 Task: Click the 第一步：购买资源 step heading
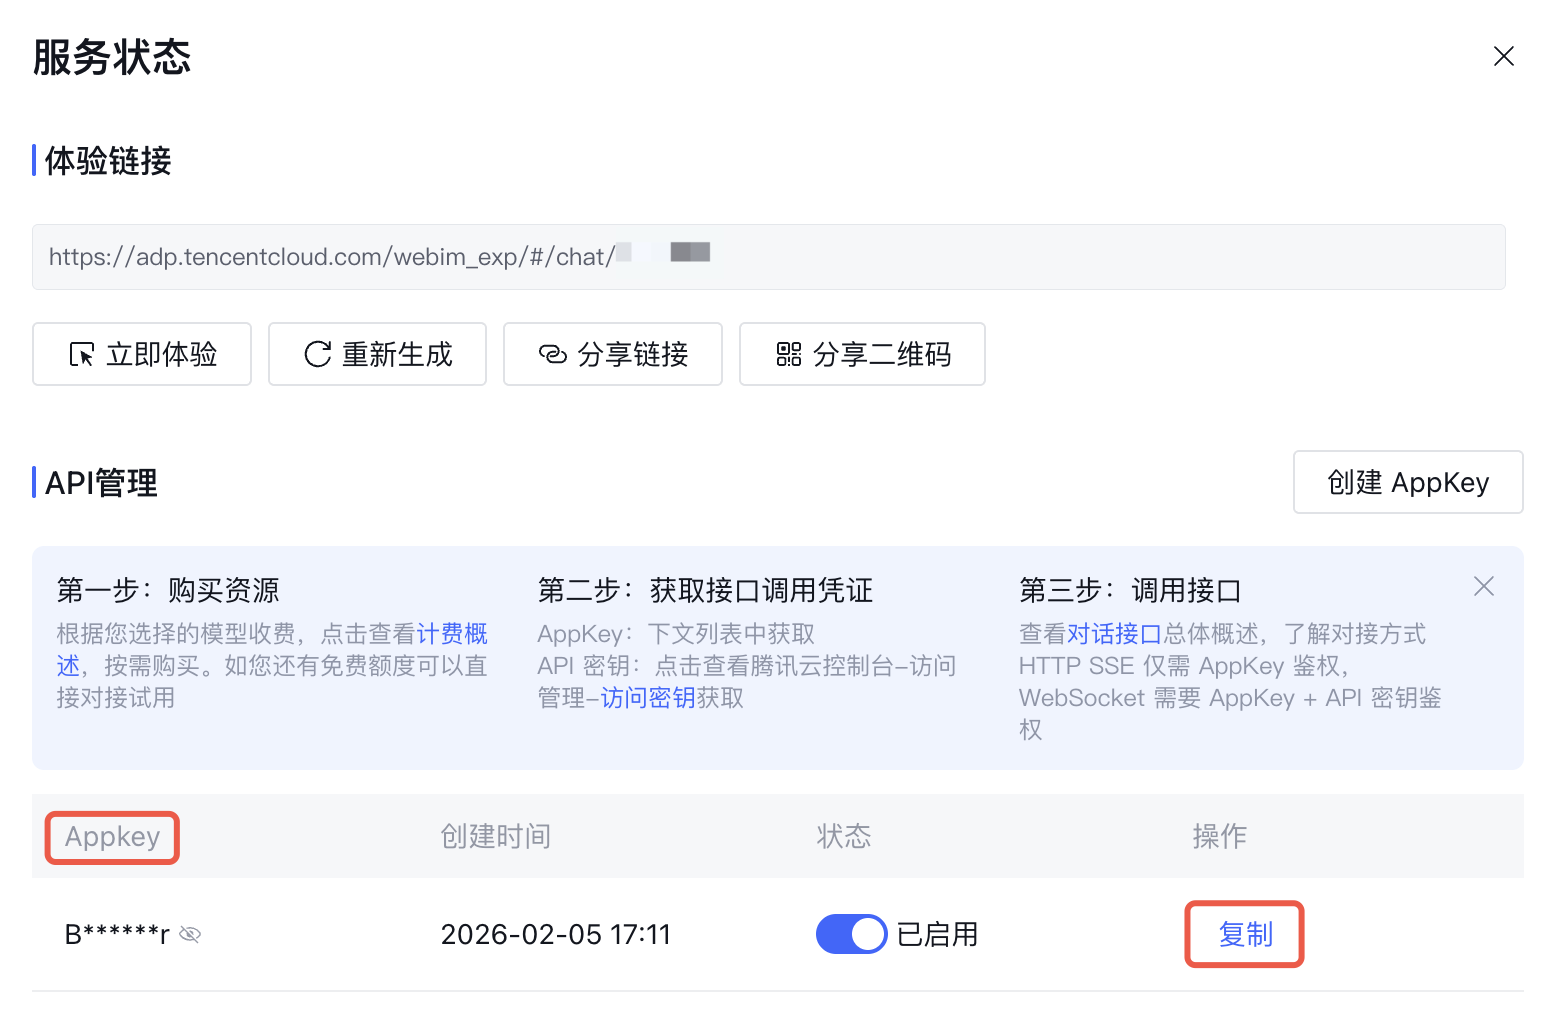click(168, 590)
